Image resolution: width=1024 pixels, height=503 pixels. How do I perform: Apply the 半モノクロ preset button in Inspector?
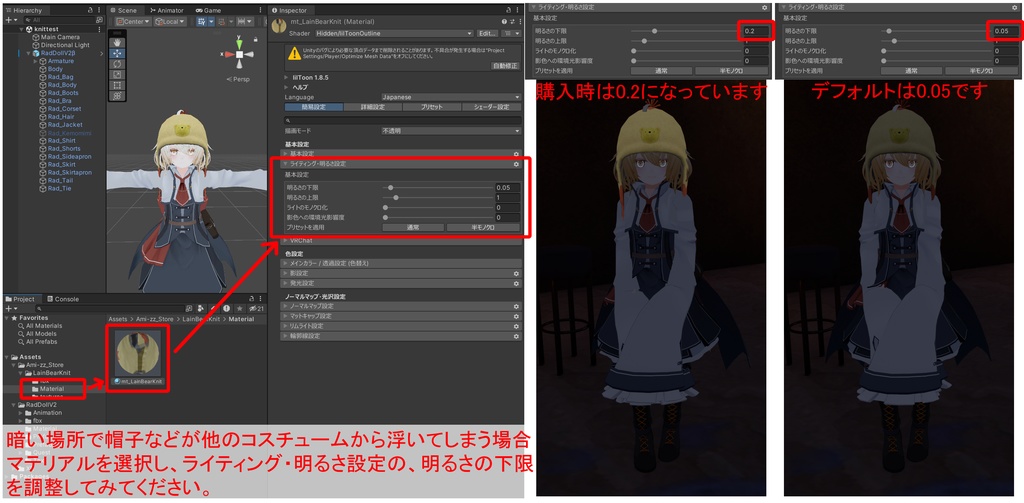click(483, 227)
